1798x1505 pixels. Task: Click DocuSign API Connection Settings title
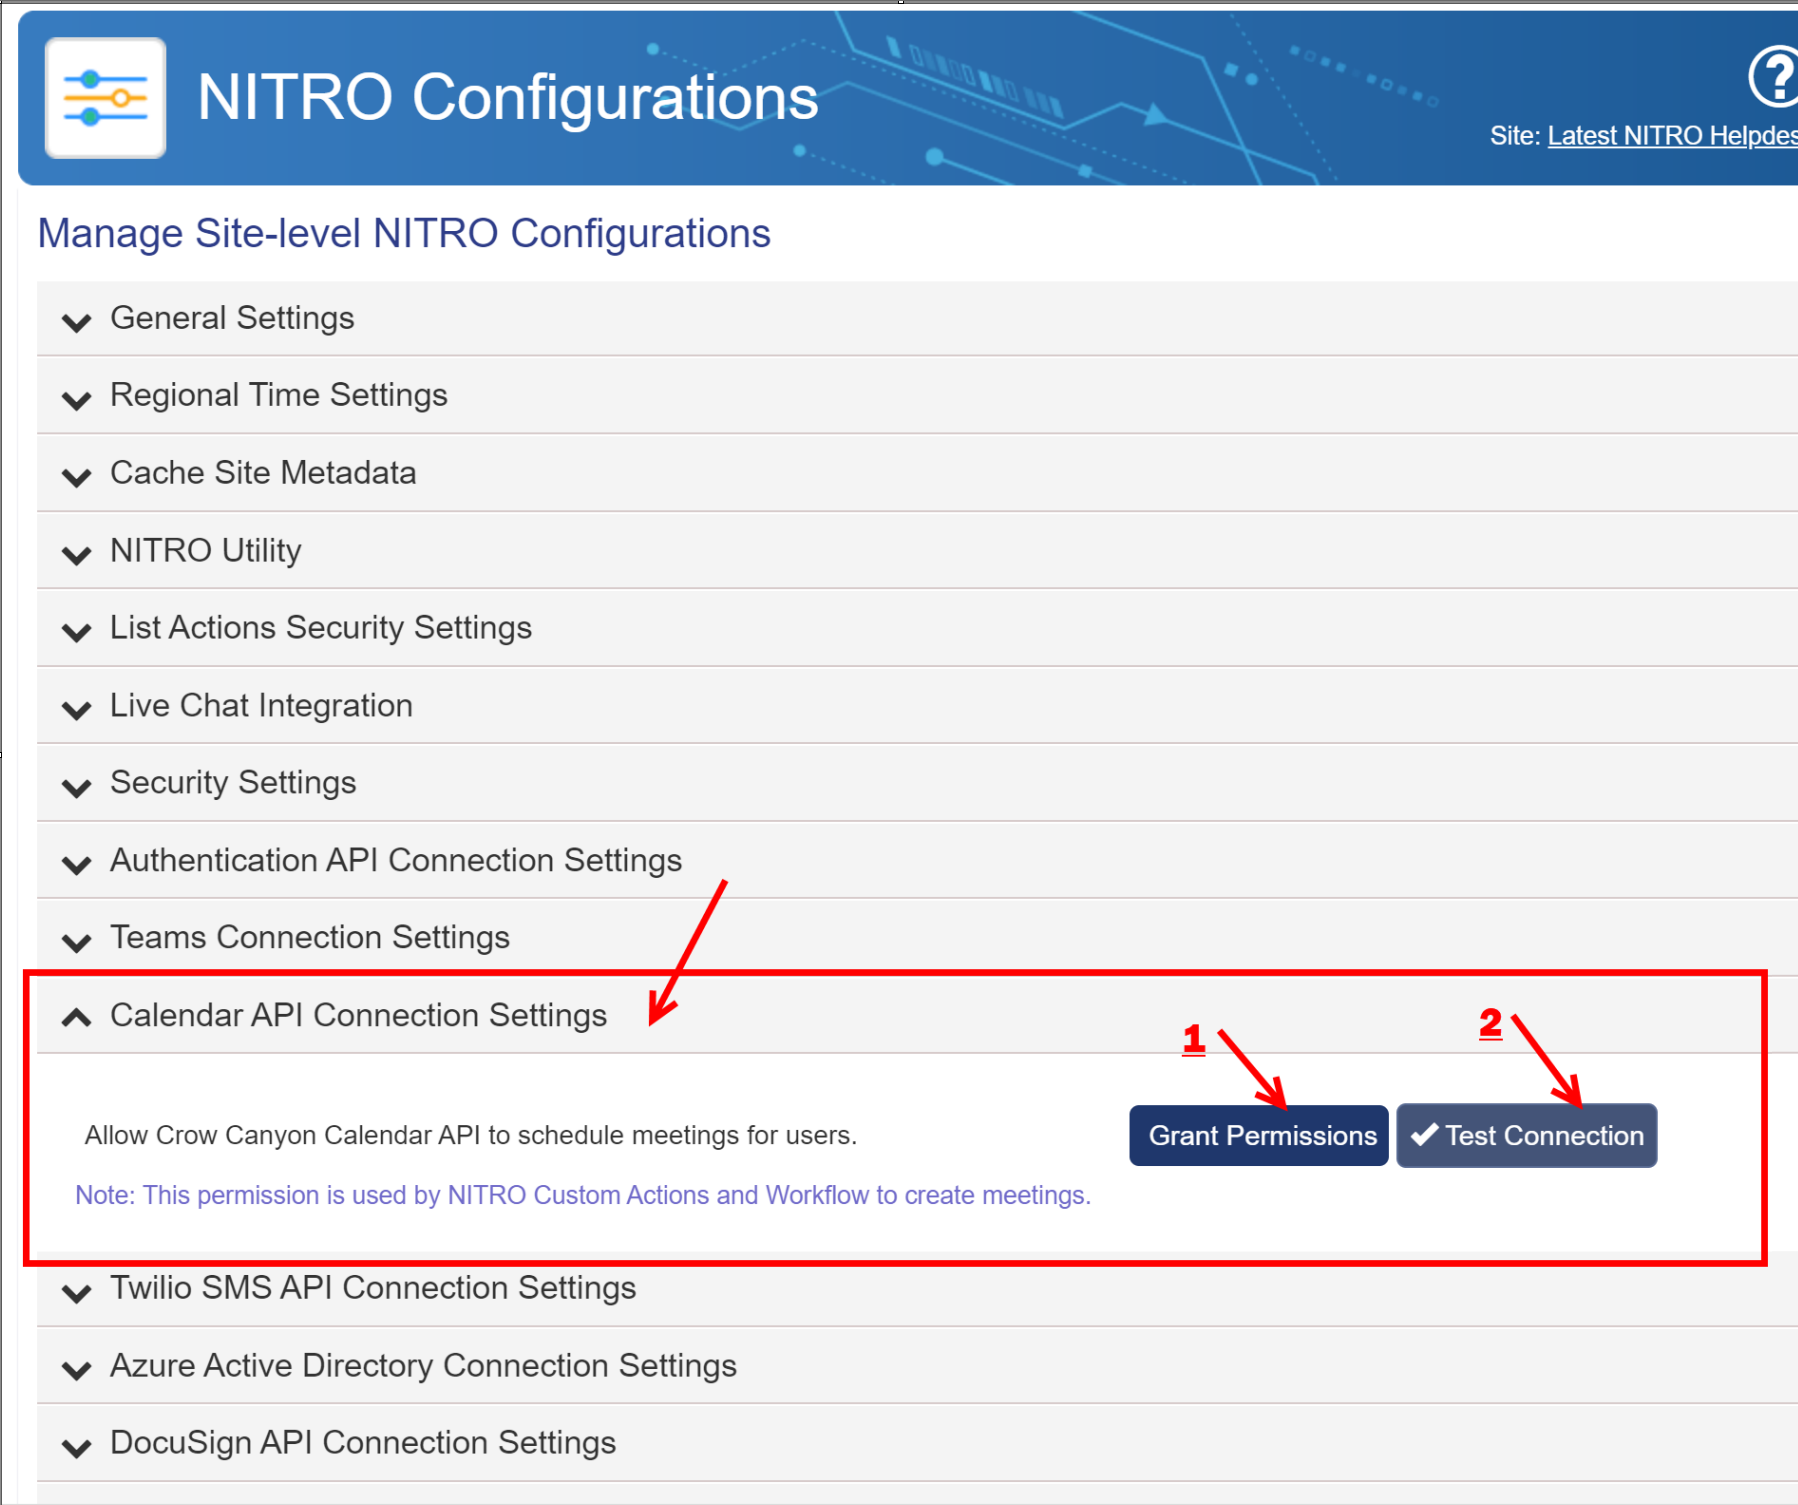pyautogui.click(x=363, y=1443)
